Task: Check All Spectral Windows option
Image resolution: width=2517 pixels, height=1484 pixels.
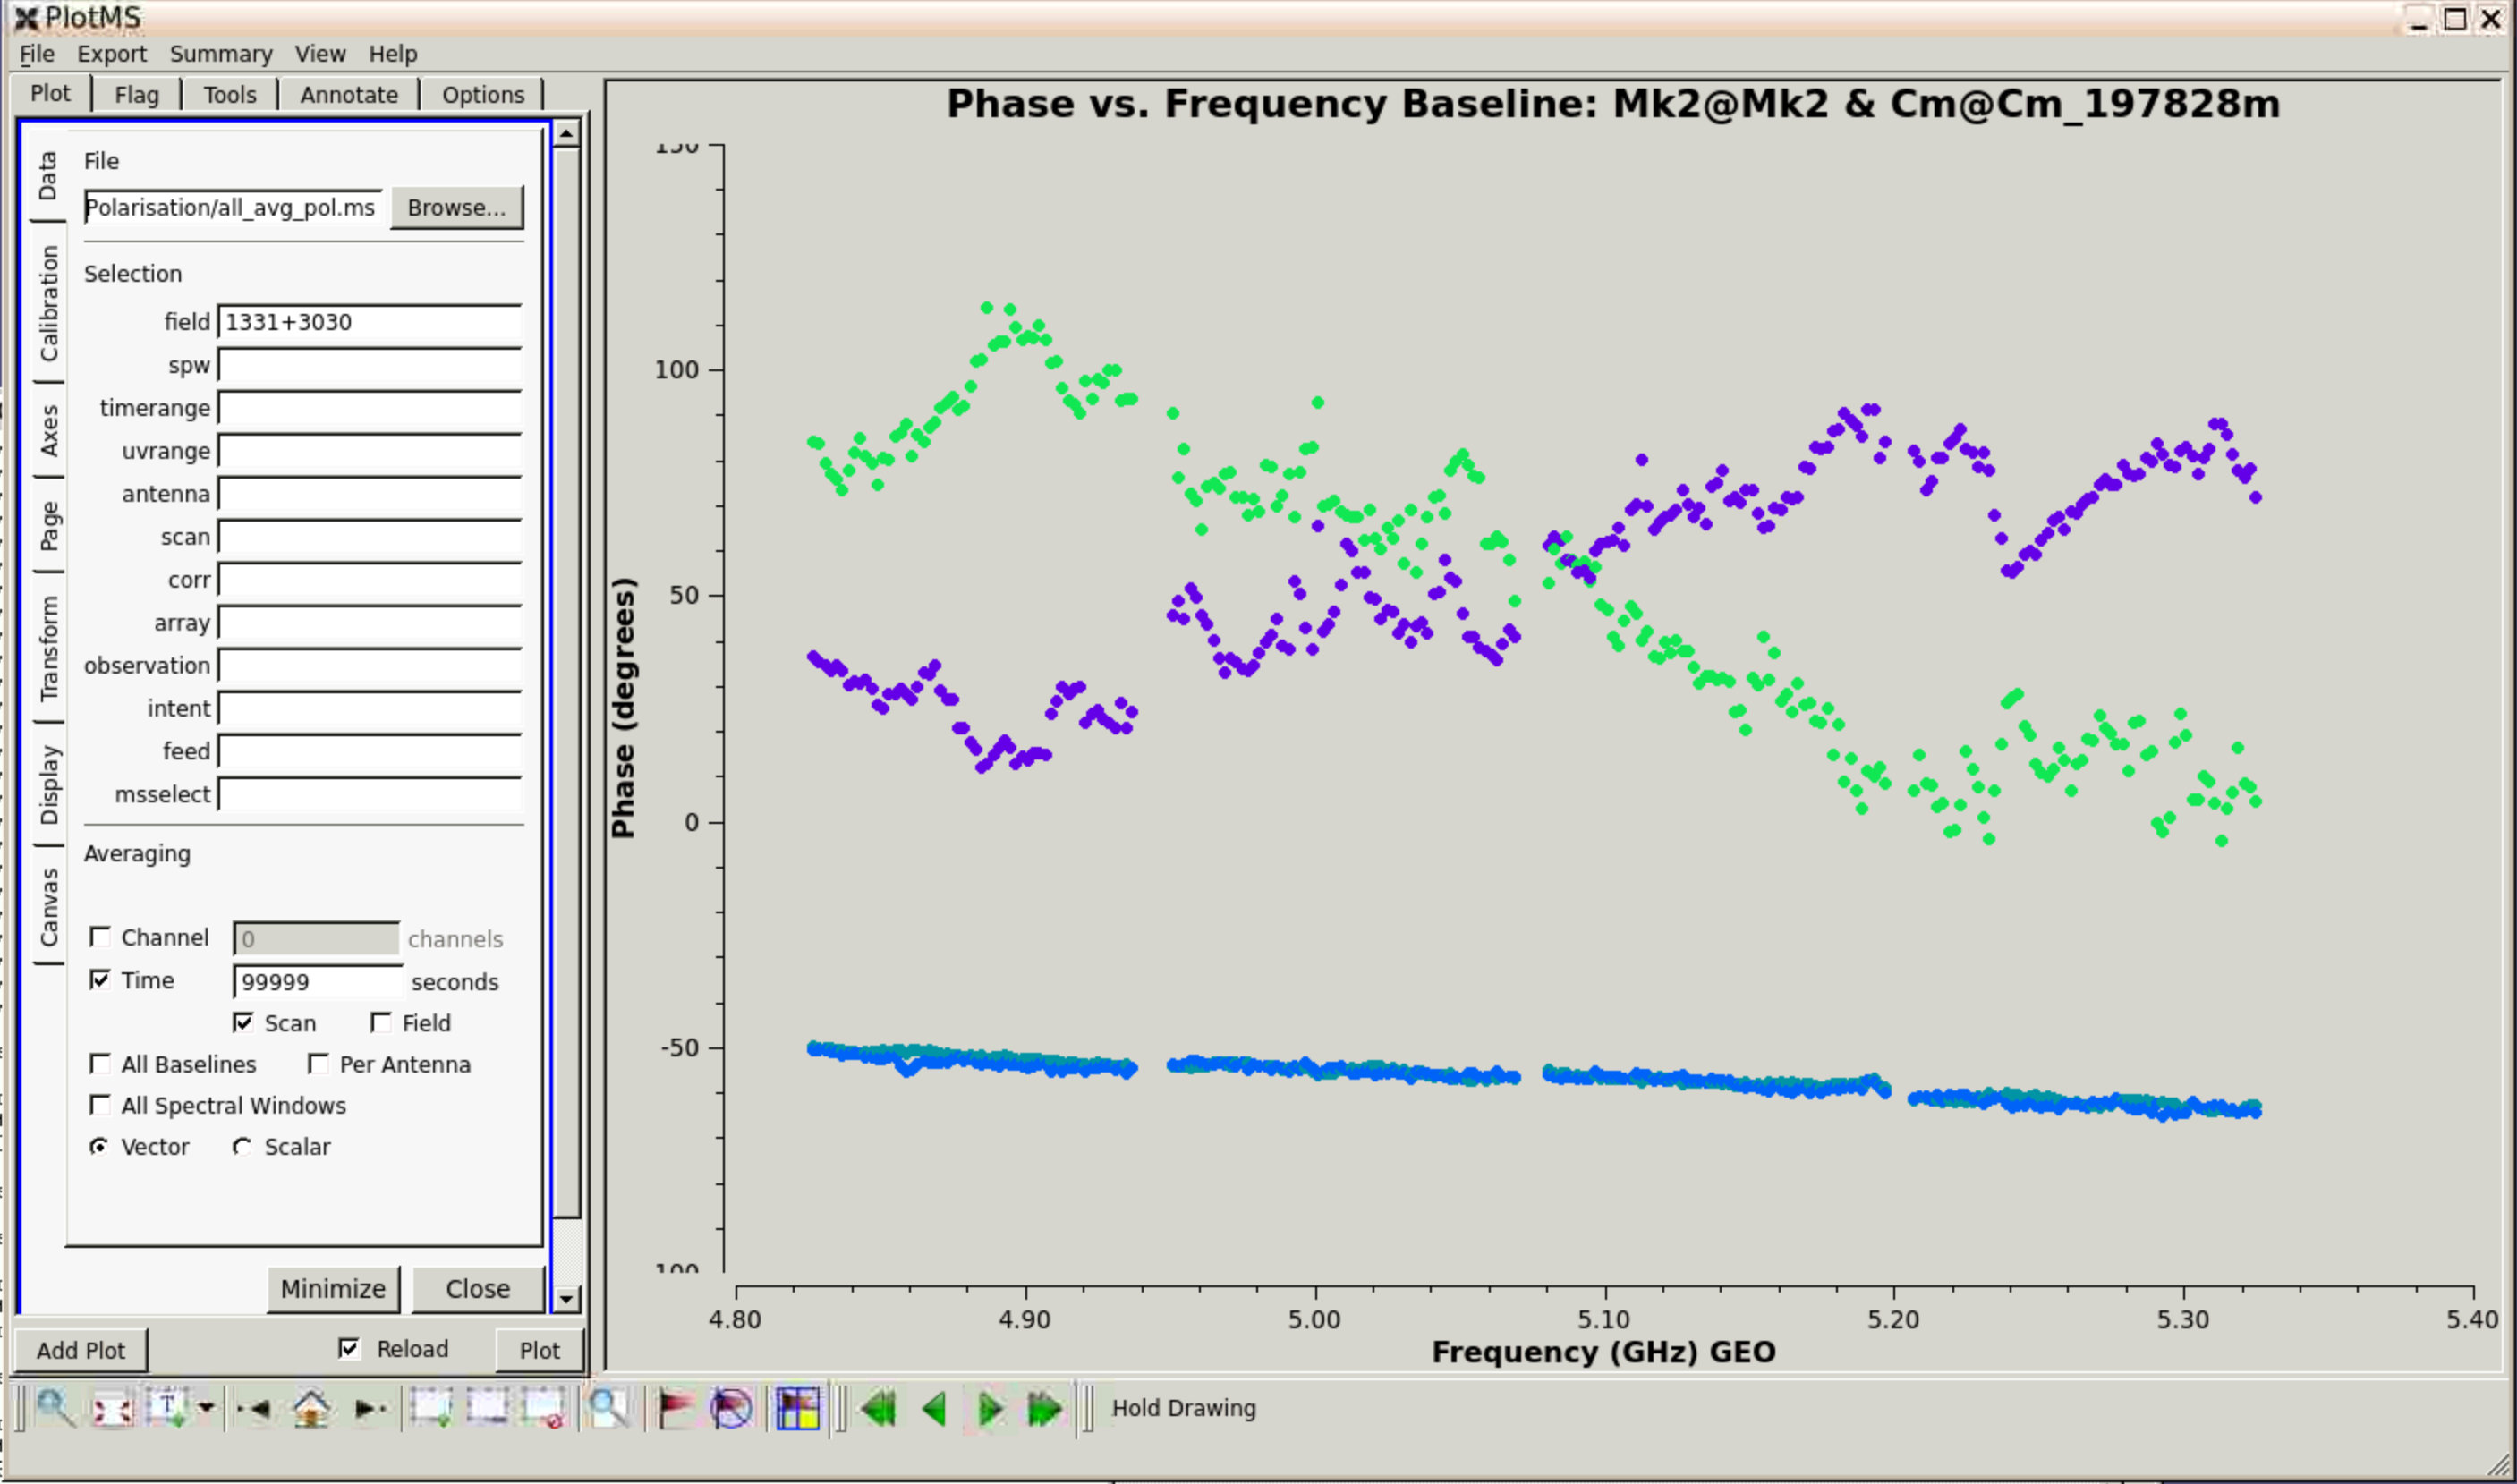Action: (100, 1105)
